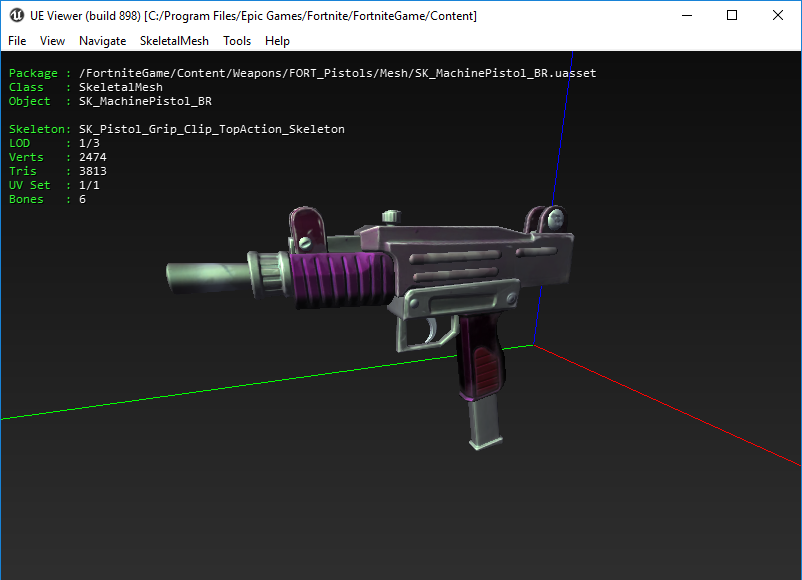Open the View menu
This screenshot has height=580, width=802.
click(52, 41)
